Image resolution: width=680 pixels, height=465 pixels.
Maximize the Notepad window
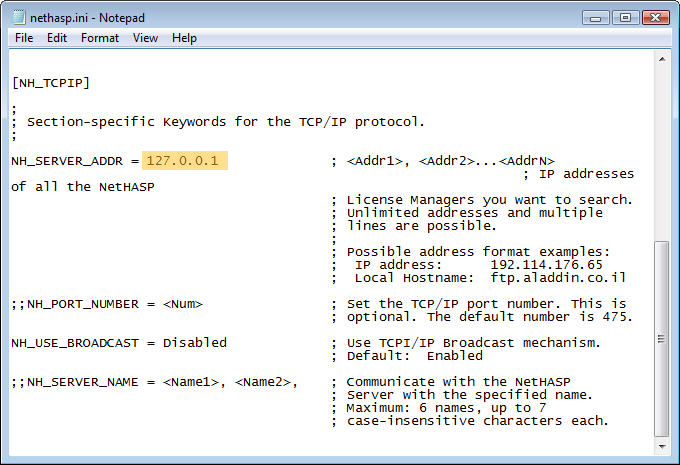(x=625, y=17)
